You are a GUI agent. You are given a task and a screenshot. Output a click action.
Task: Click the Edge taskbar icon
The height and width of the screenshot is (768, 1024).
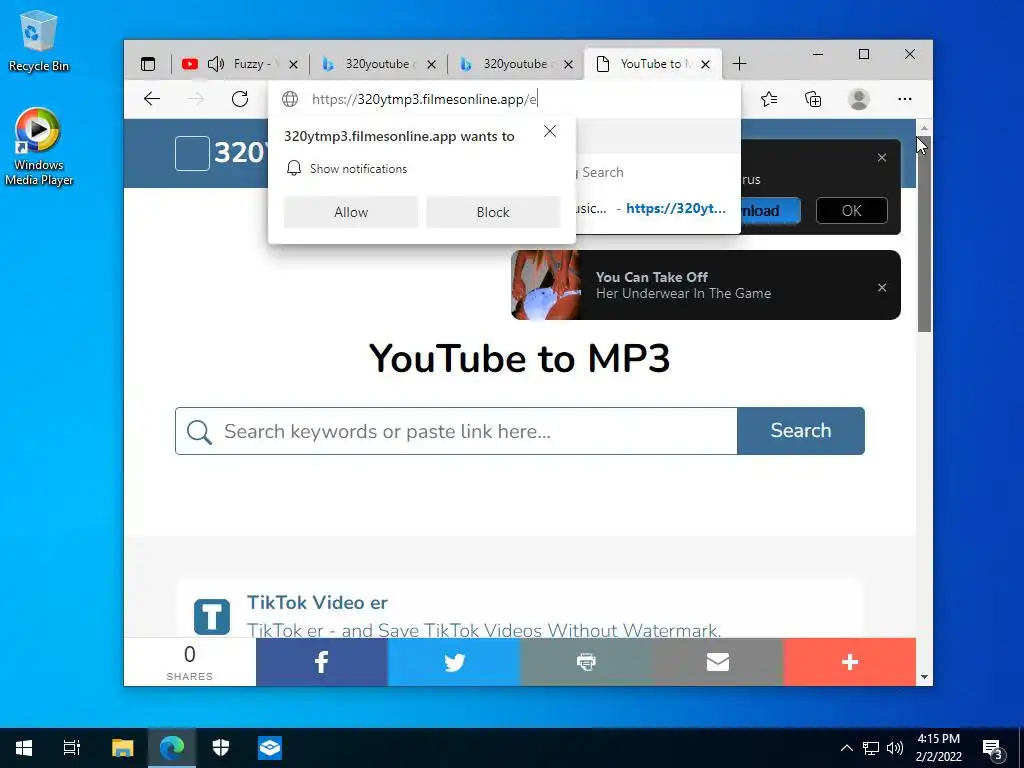(x=172, y=748)
